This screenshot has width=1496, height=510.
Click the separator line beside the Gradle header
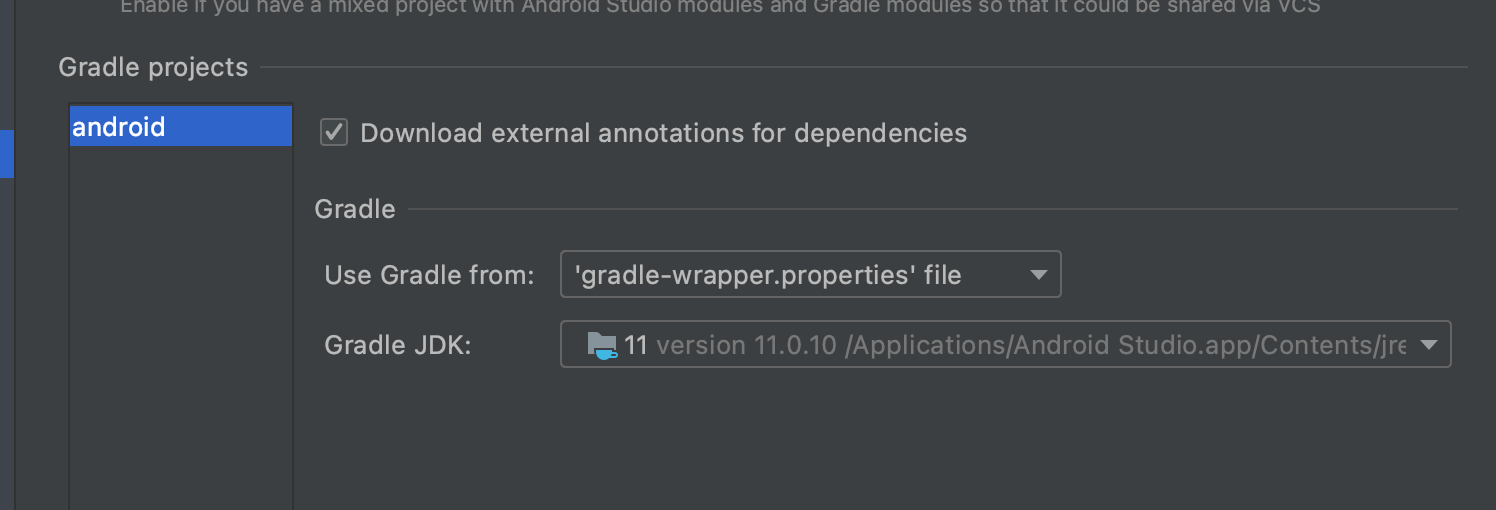930,209
